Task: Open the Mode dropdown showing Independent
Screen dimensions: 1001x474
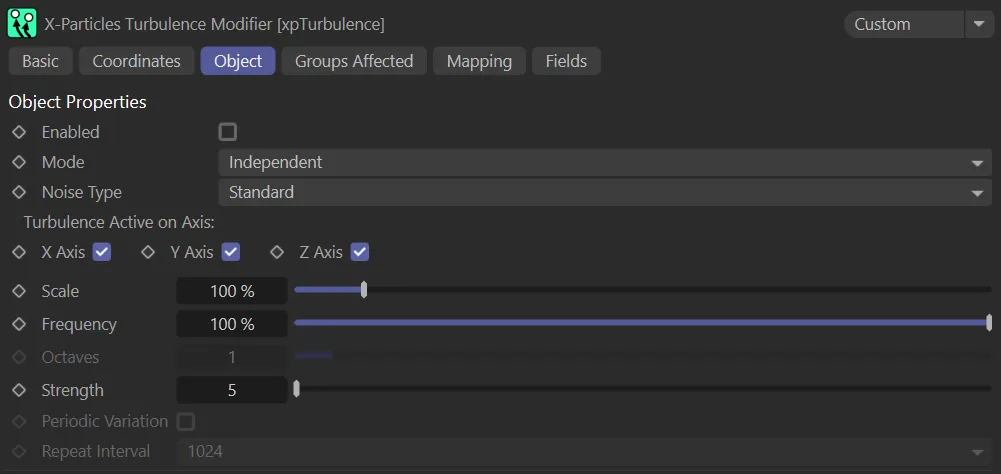Action: point(604,162)
